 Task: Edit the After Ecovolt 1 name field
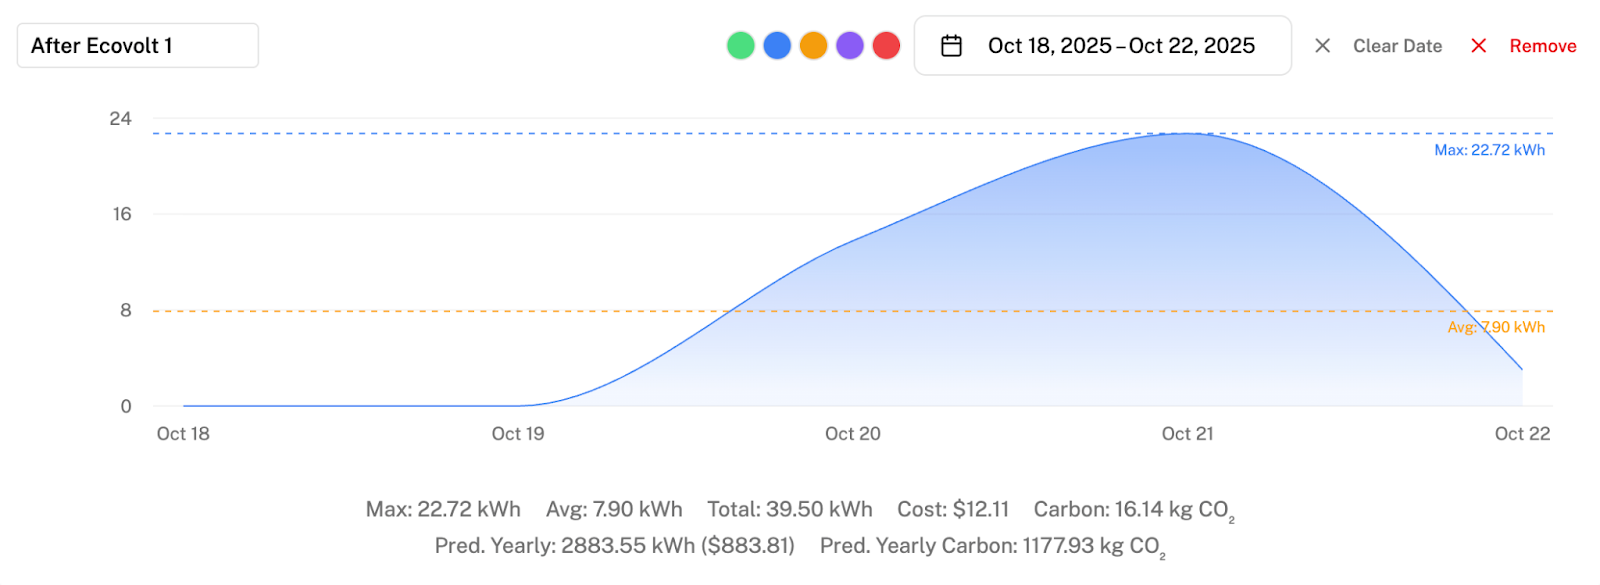(x=137, y=46)
